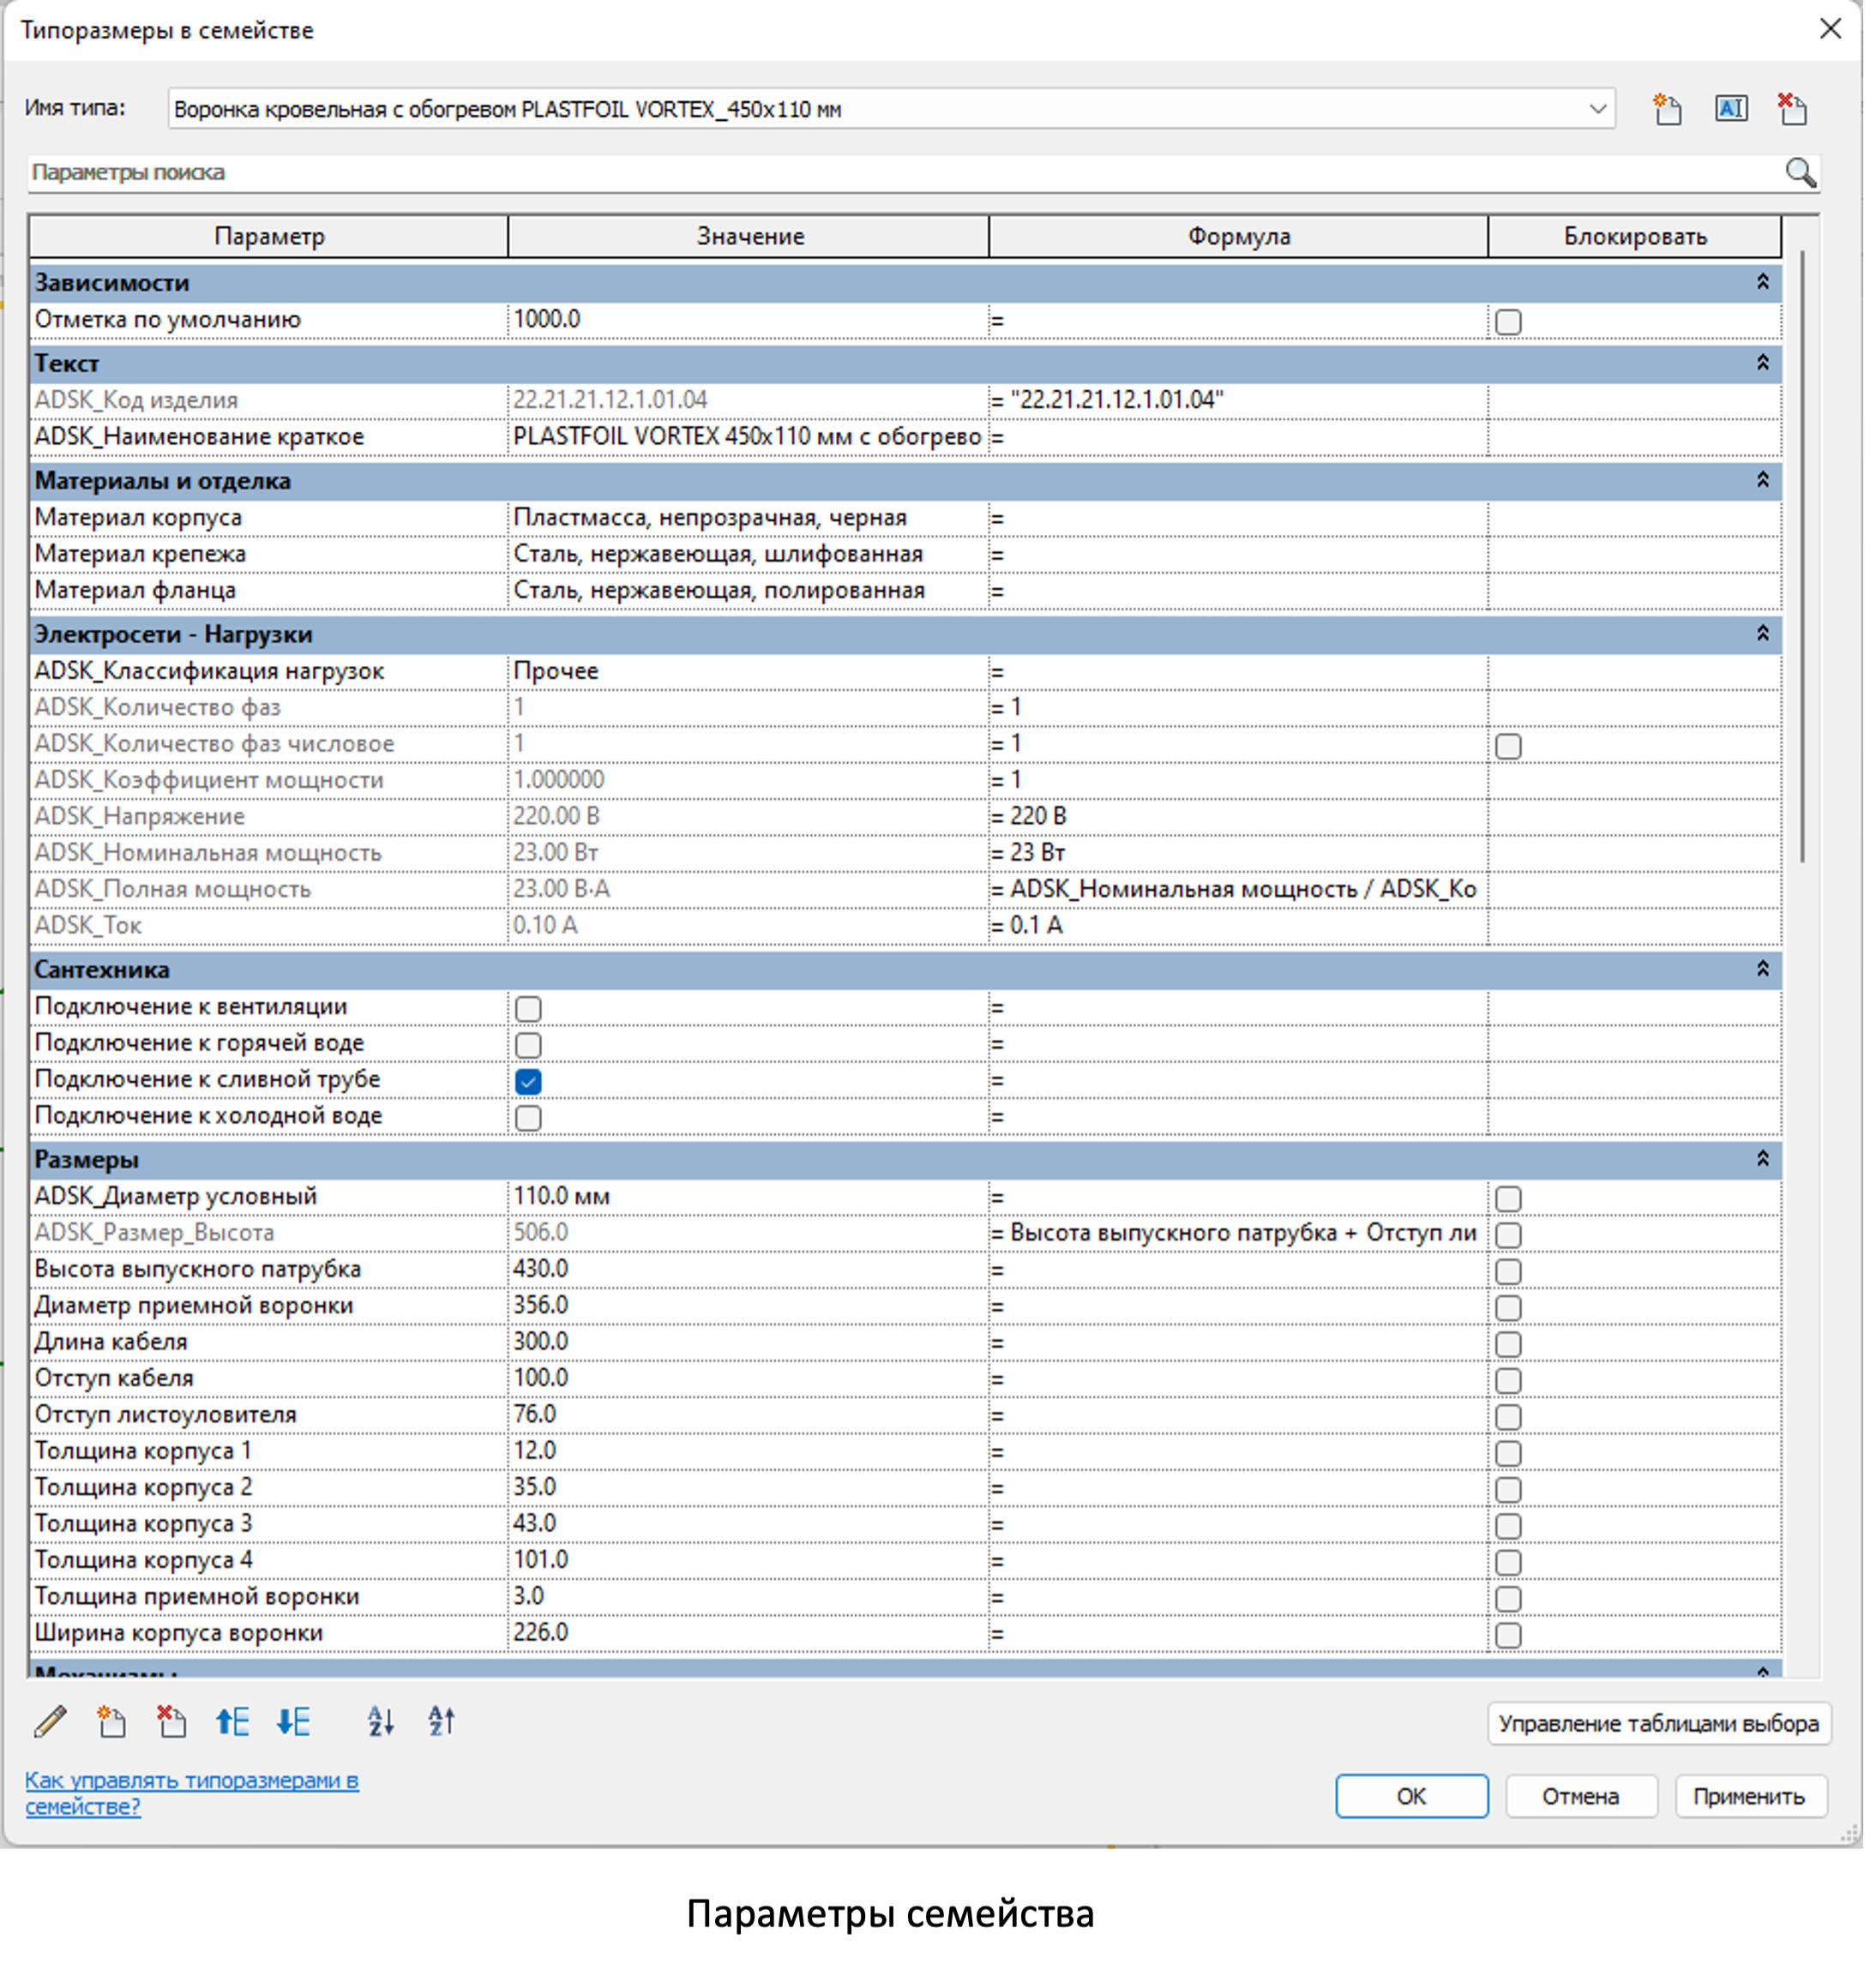Image resolution: width=1870 pixels, height=1988 pixels.
Task: Click the ADSK_Код изделия formula cell
Action: [1238, 400]
